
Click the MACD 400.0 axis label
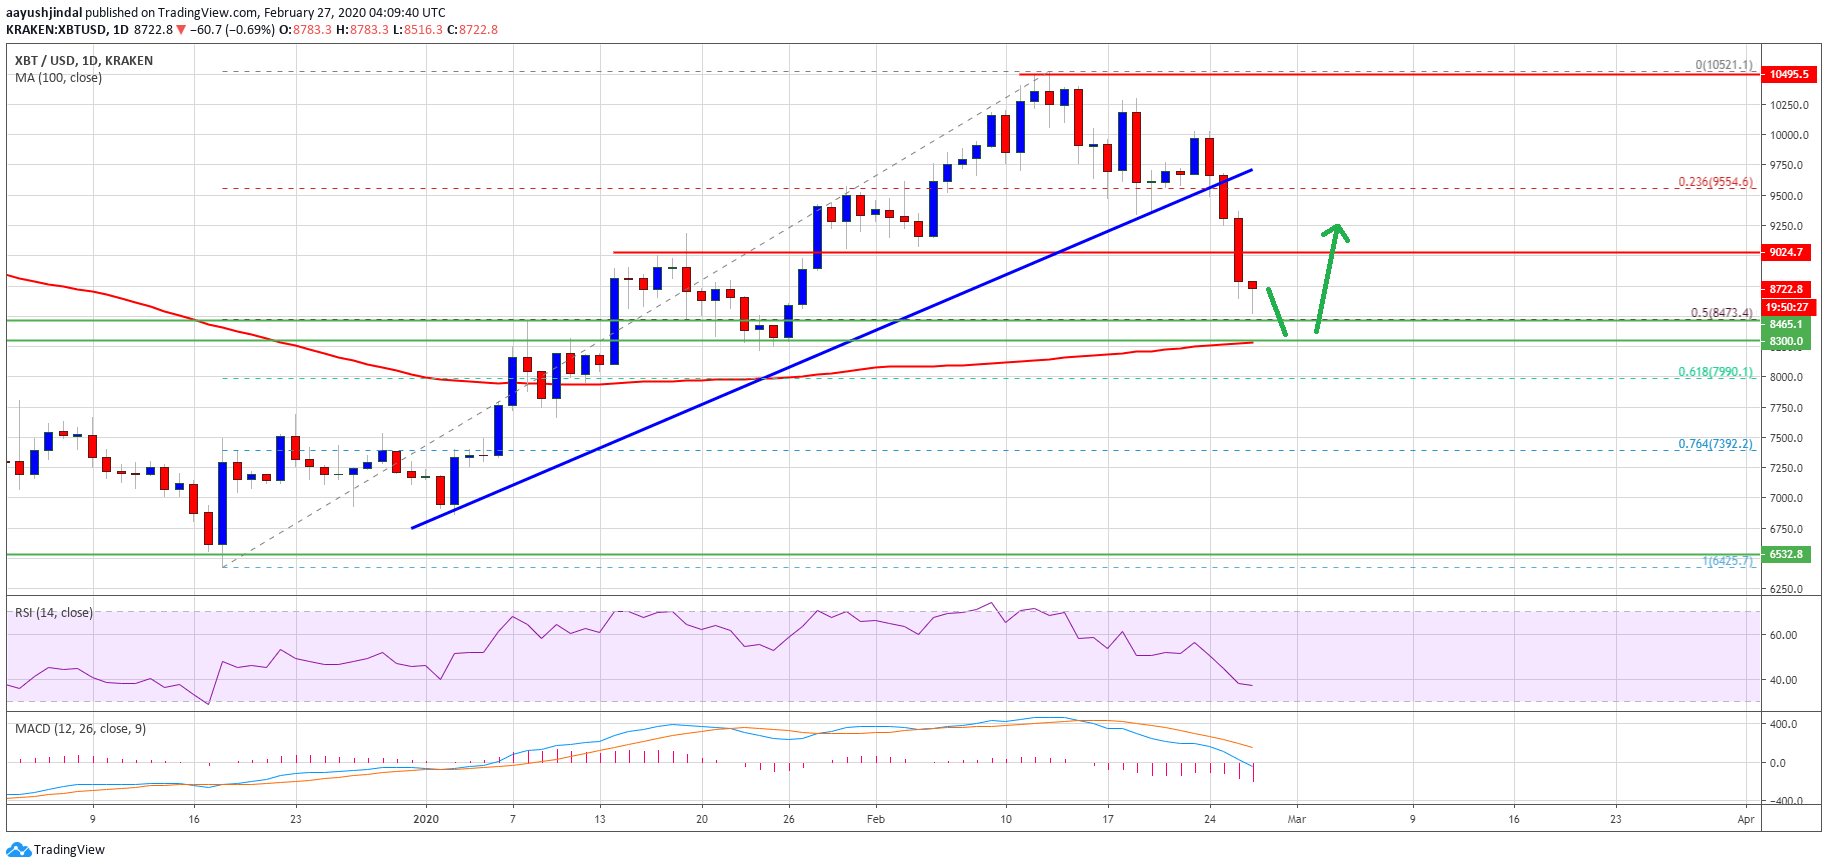1784,724
